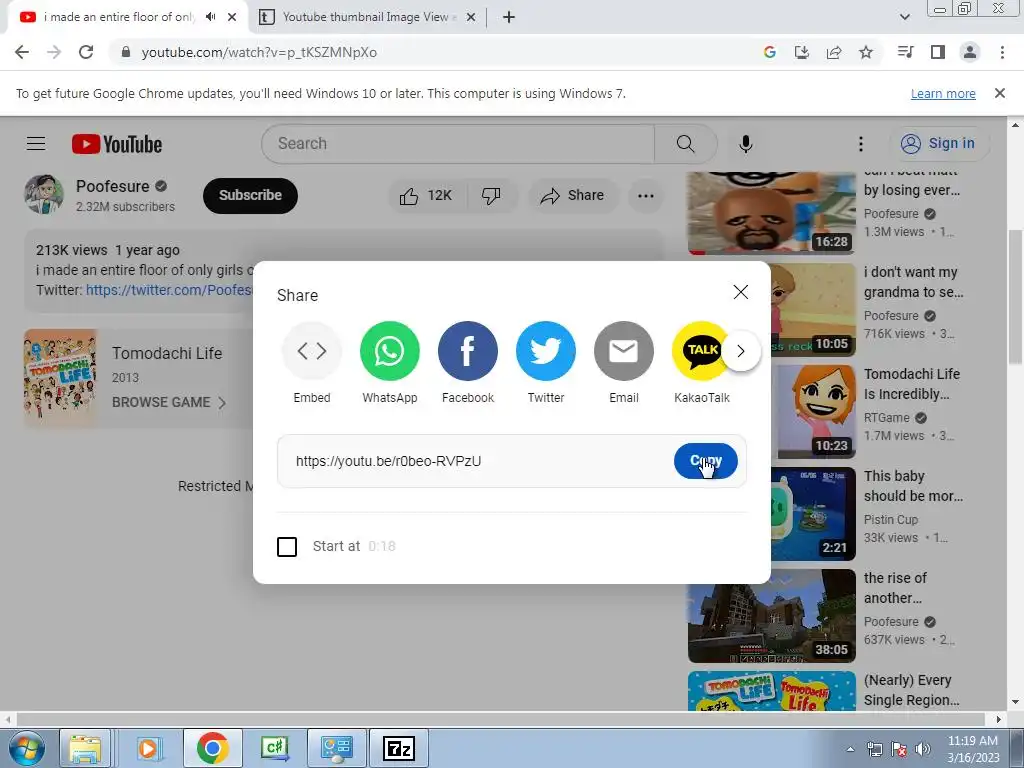This screenshot has height=768, width=1024.
Task: Focus the YouTube Search box
Action: [x=458, y=144]
